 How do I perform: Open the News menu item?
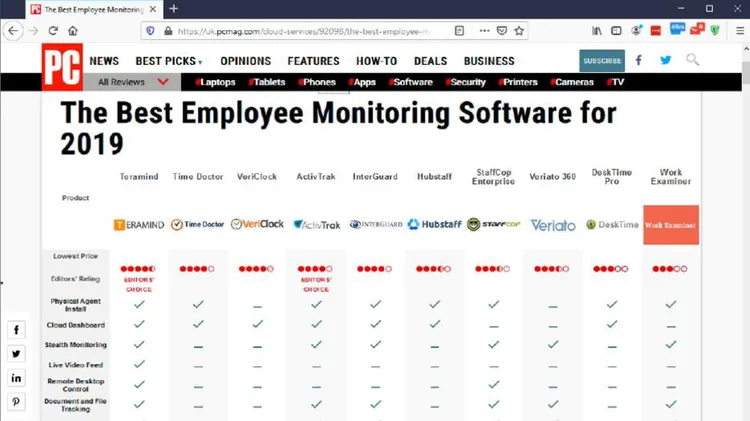click(104, 61)
